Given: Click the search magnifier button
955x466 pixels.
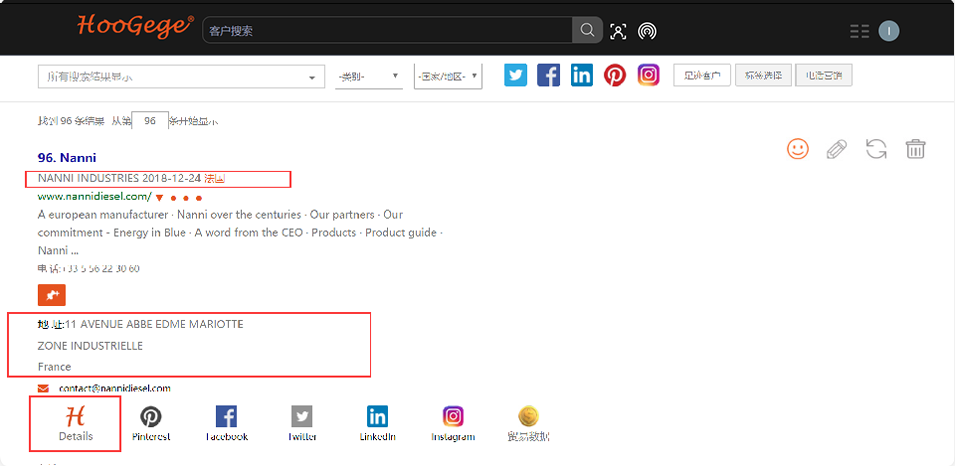Looking at the screenshot, I should point(587,30).
